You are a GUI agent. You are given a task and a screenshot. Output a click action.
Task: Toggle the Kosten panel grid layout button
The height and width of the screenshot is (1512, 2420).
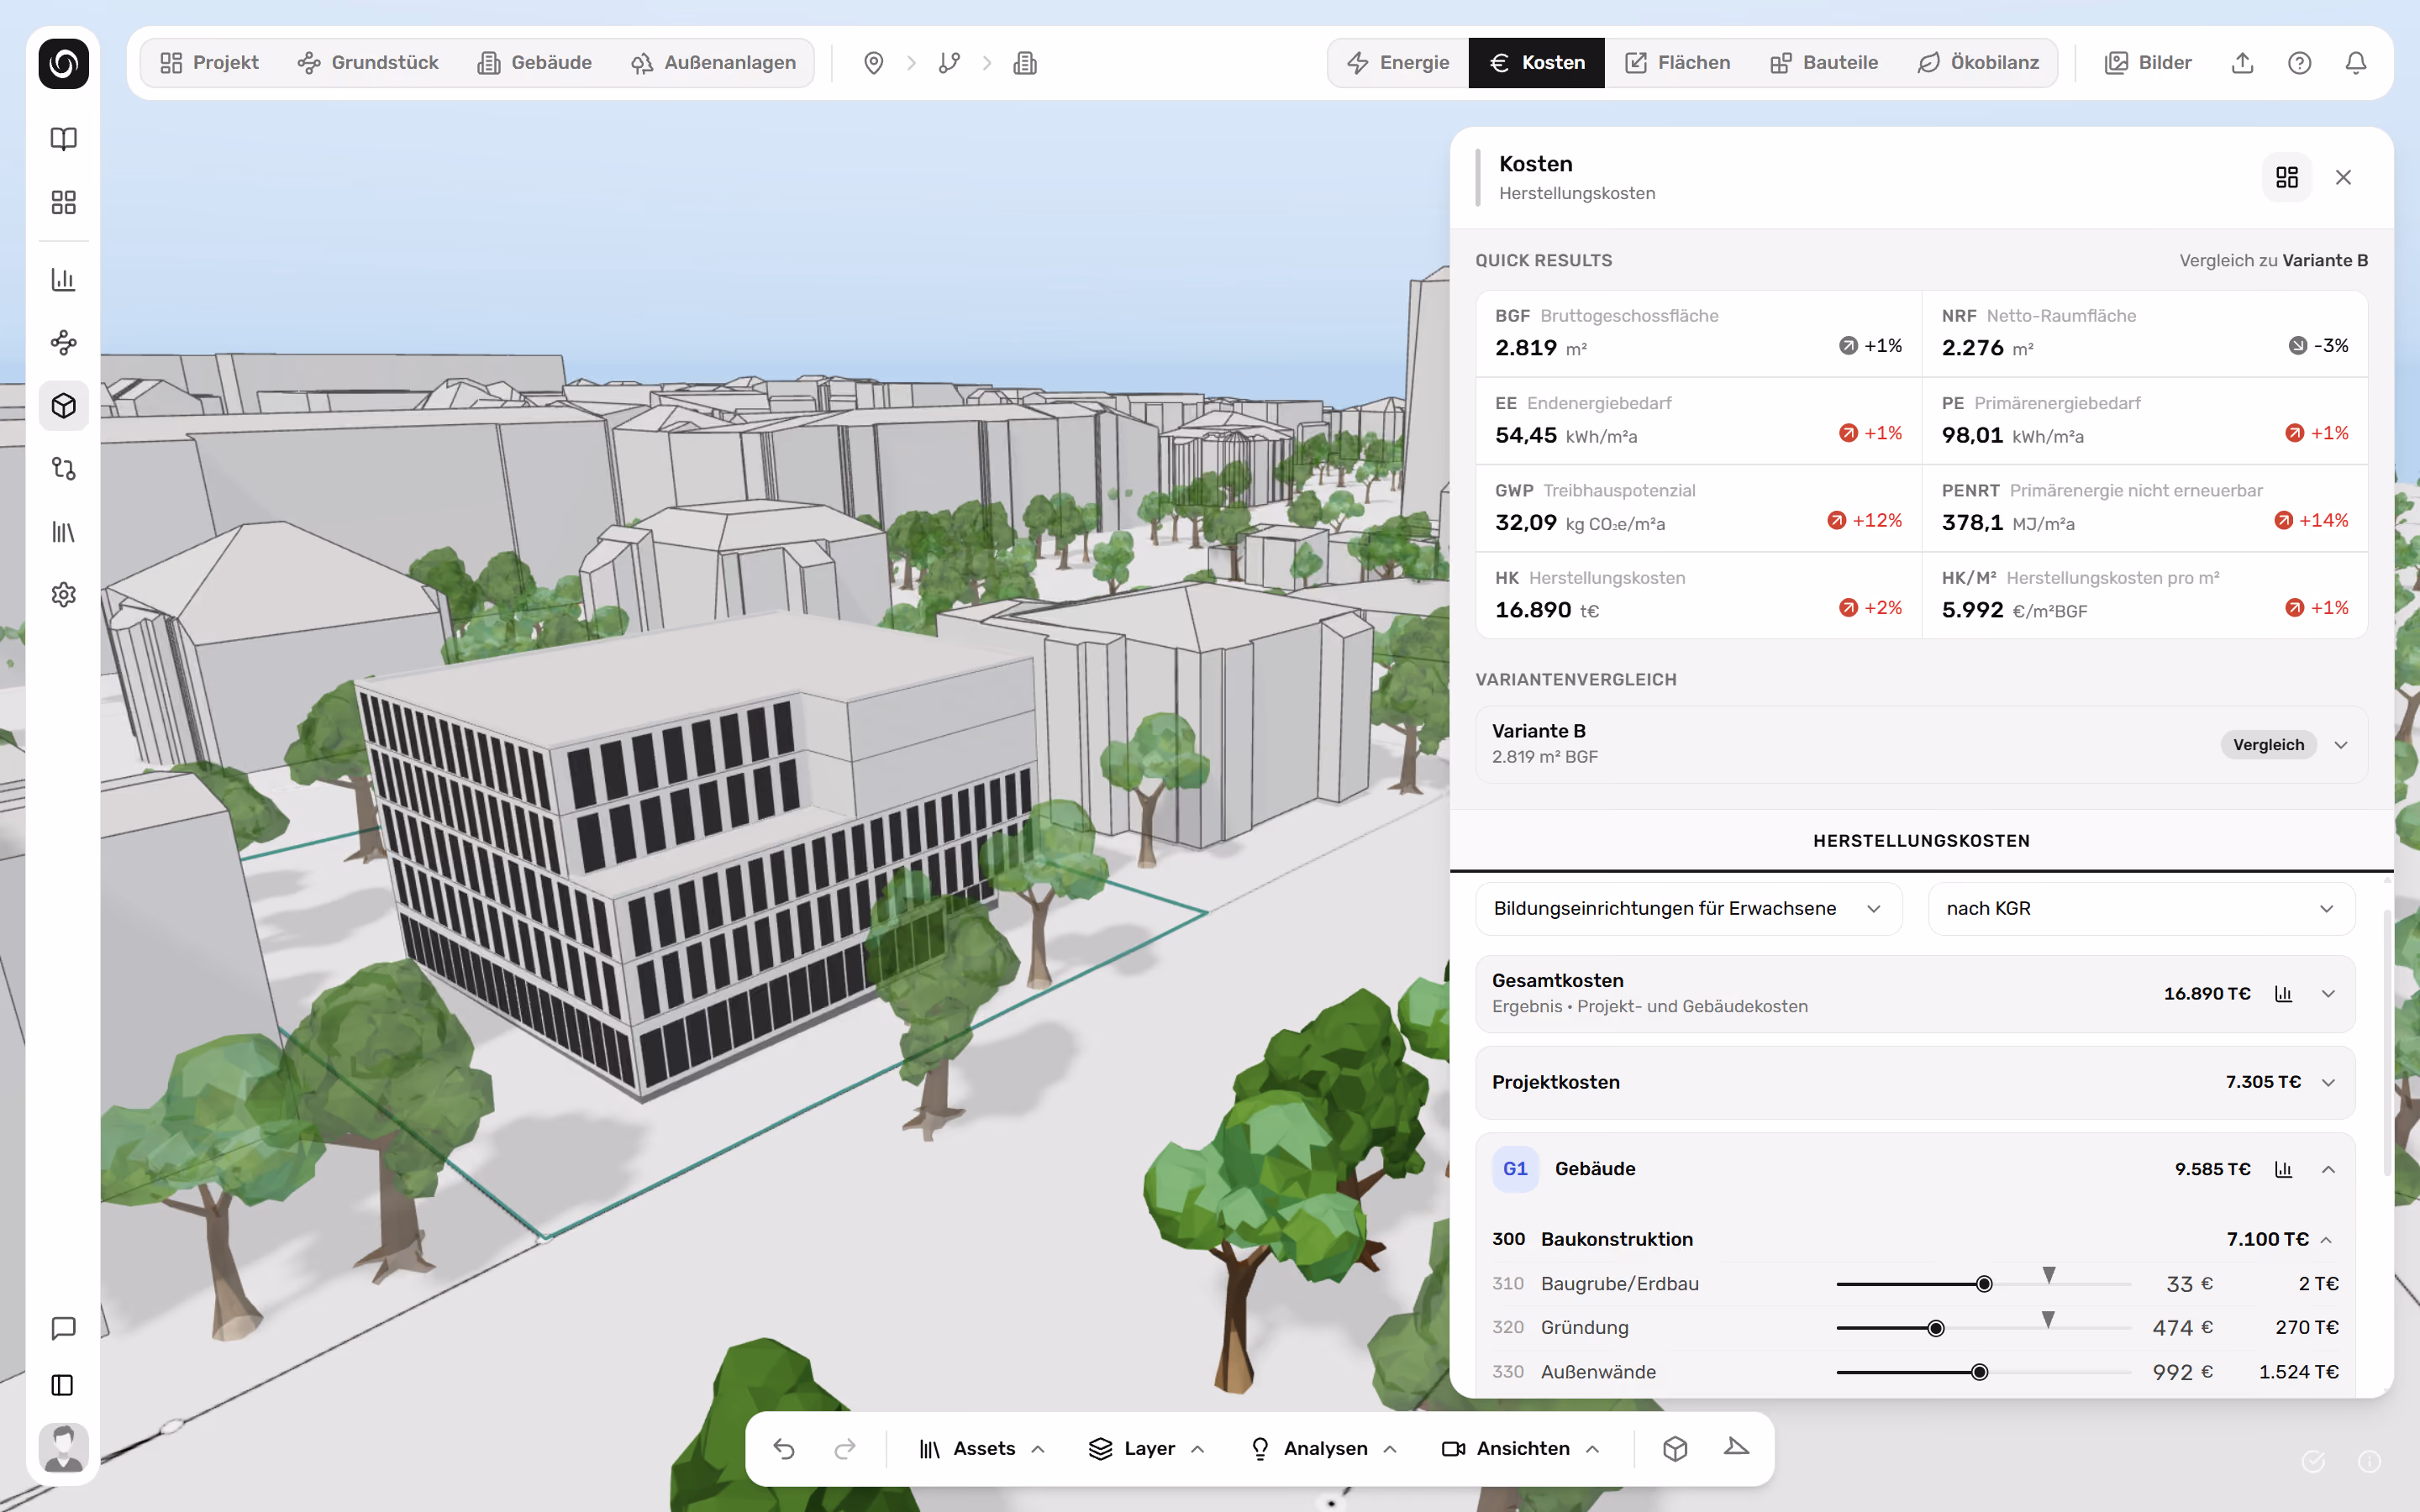point(2287,178)
